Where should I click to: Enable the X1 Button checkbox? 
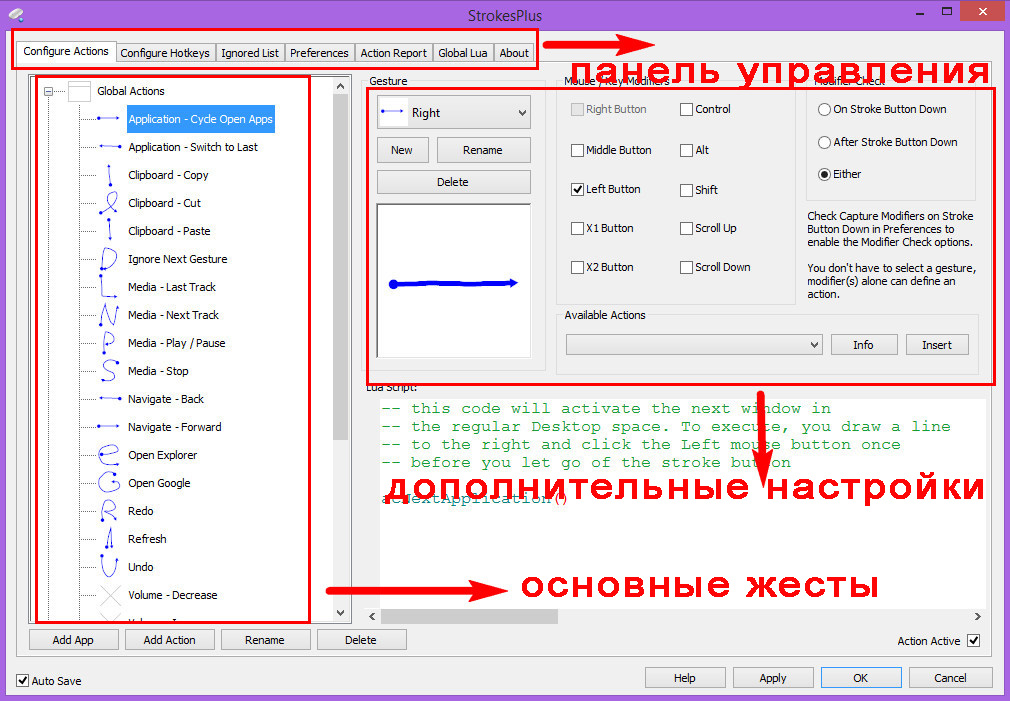click(577, 228)
